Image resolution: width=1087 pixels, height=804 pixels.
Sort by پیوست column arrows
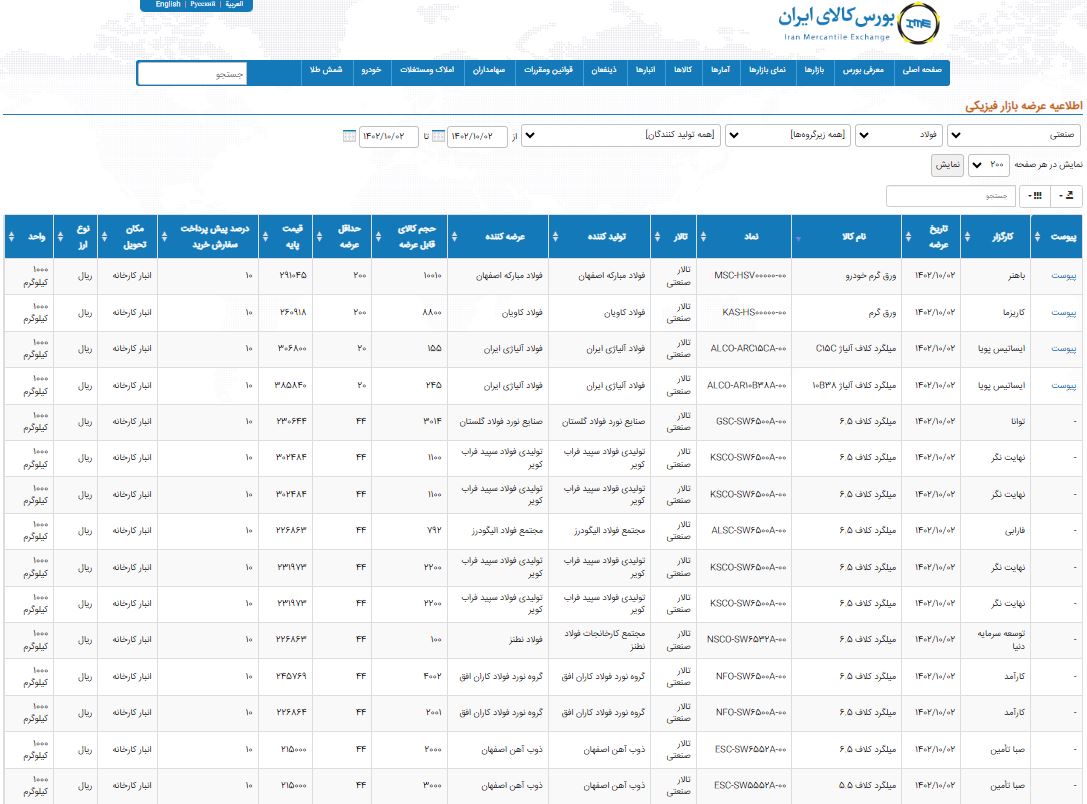pyautogui.click(x=1037, y=236)
